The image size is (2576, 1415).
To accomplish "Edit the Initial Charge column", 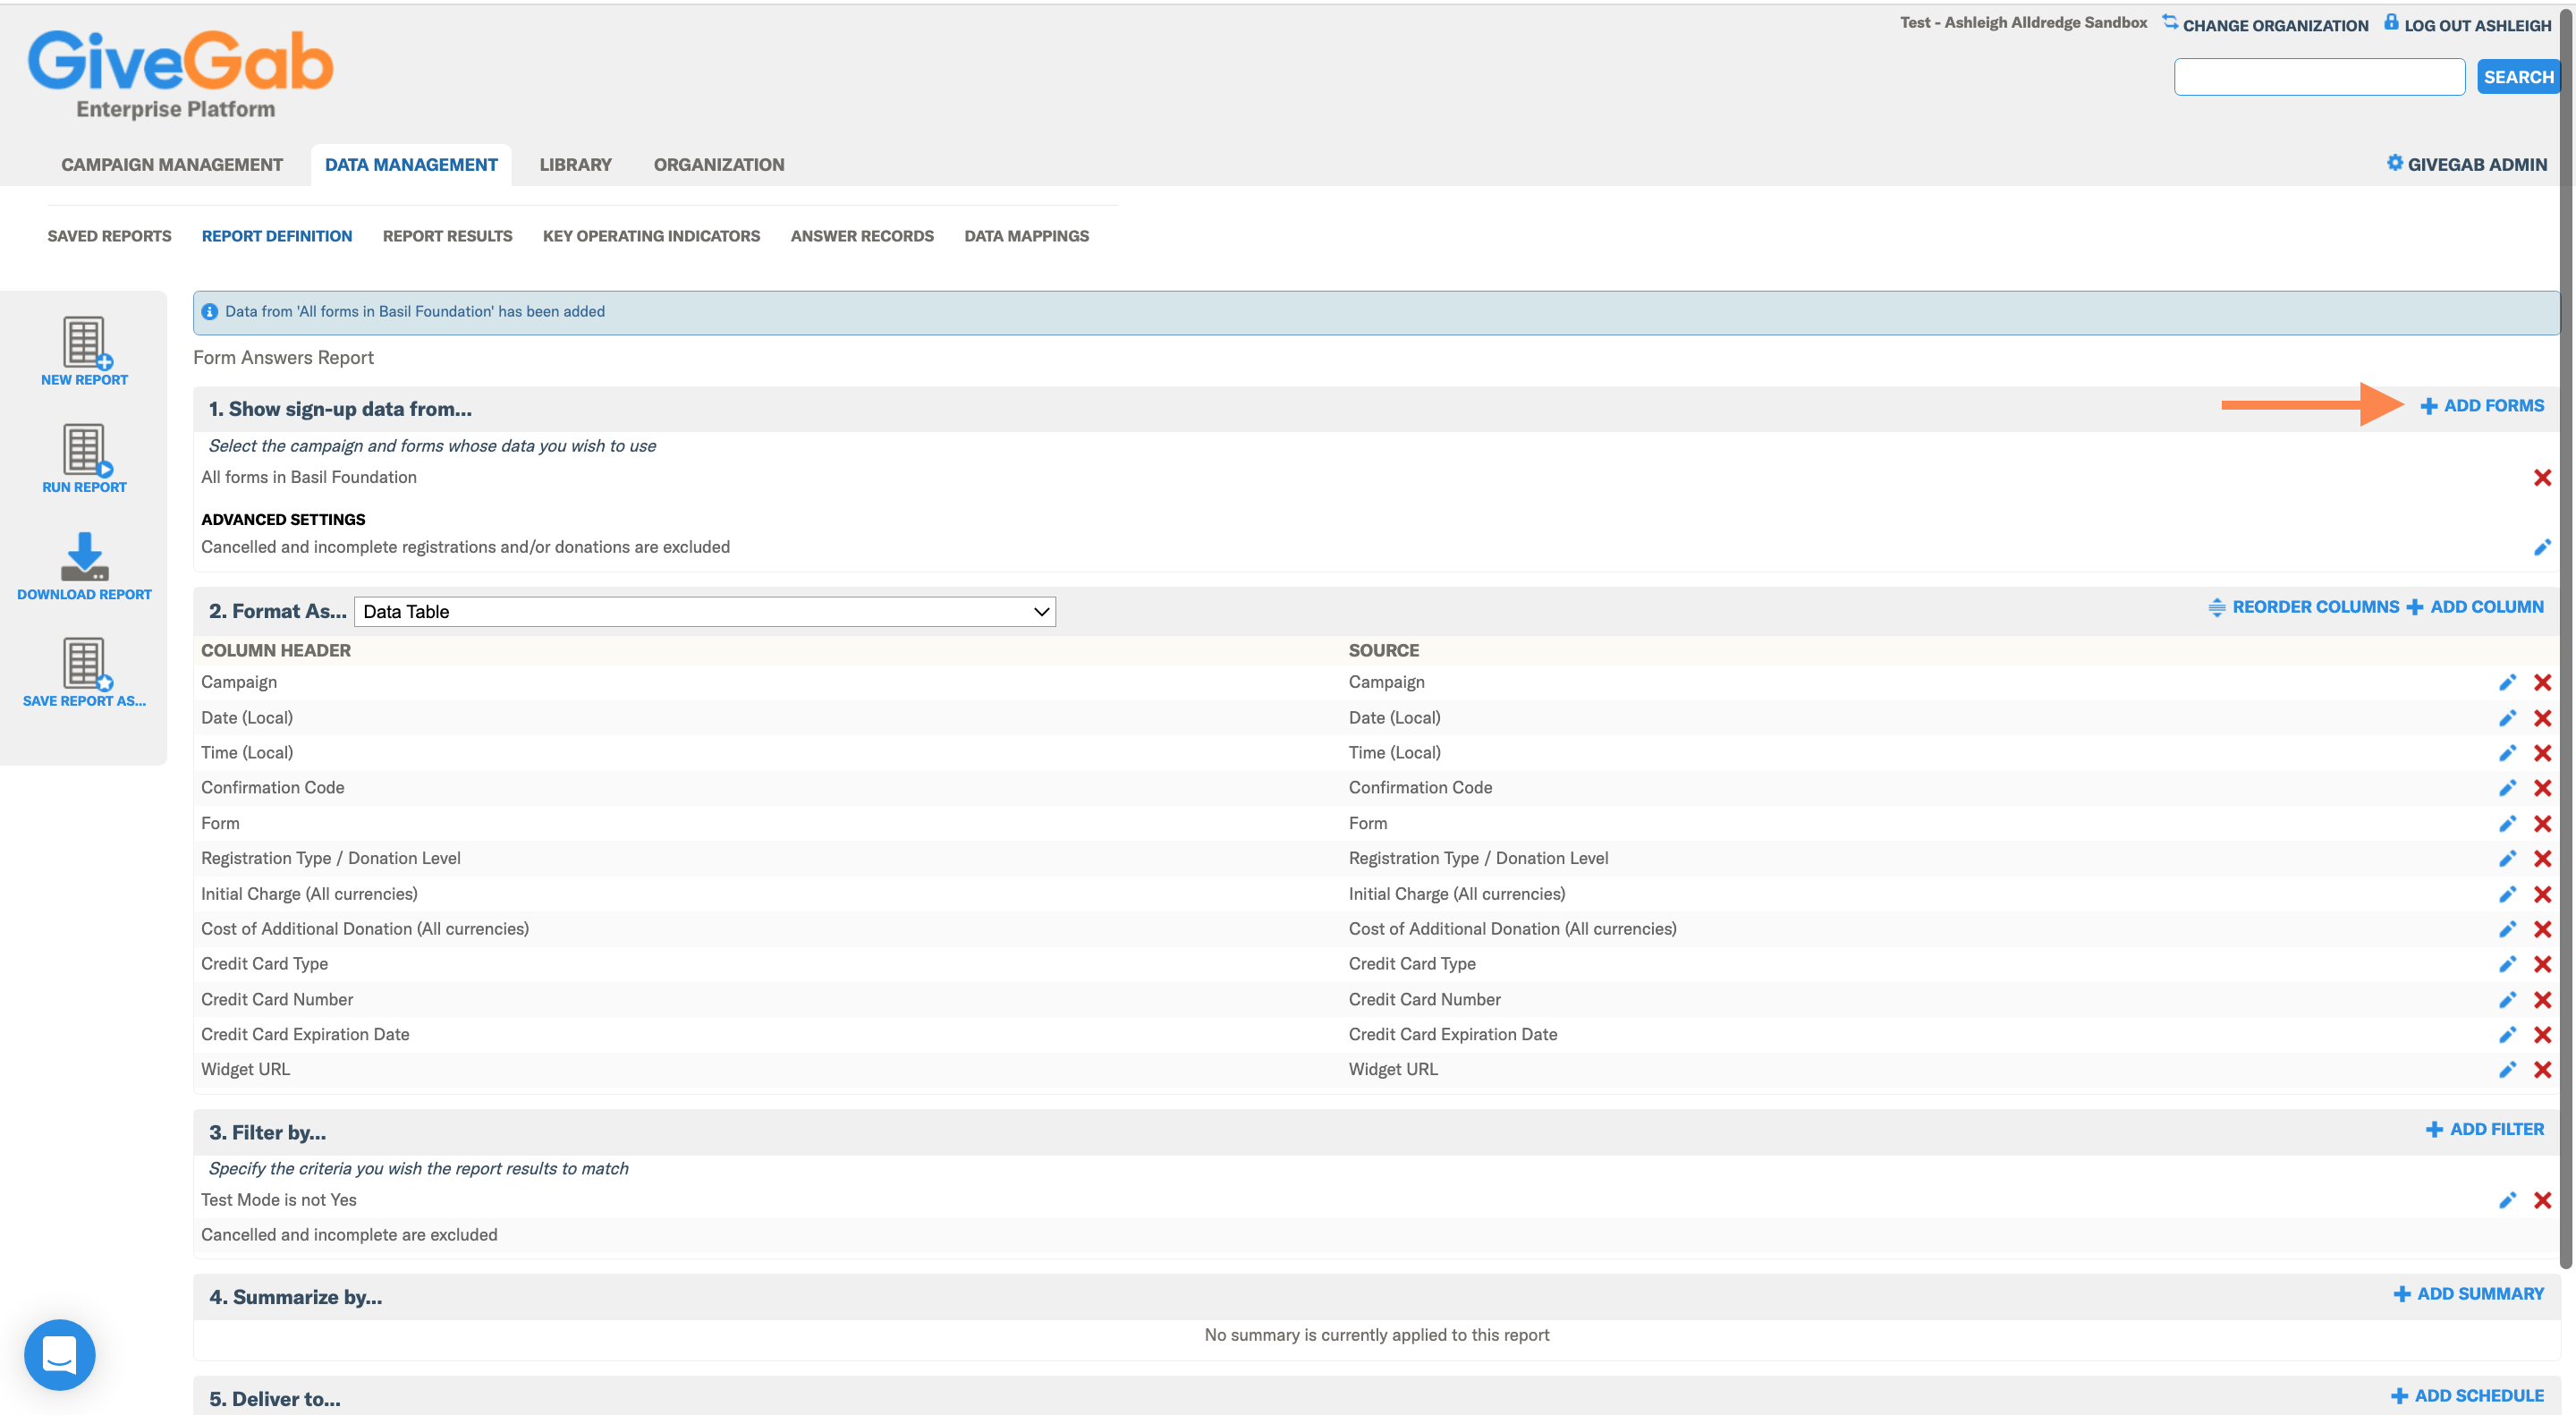I will pos(2507,894).
